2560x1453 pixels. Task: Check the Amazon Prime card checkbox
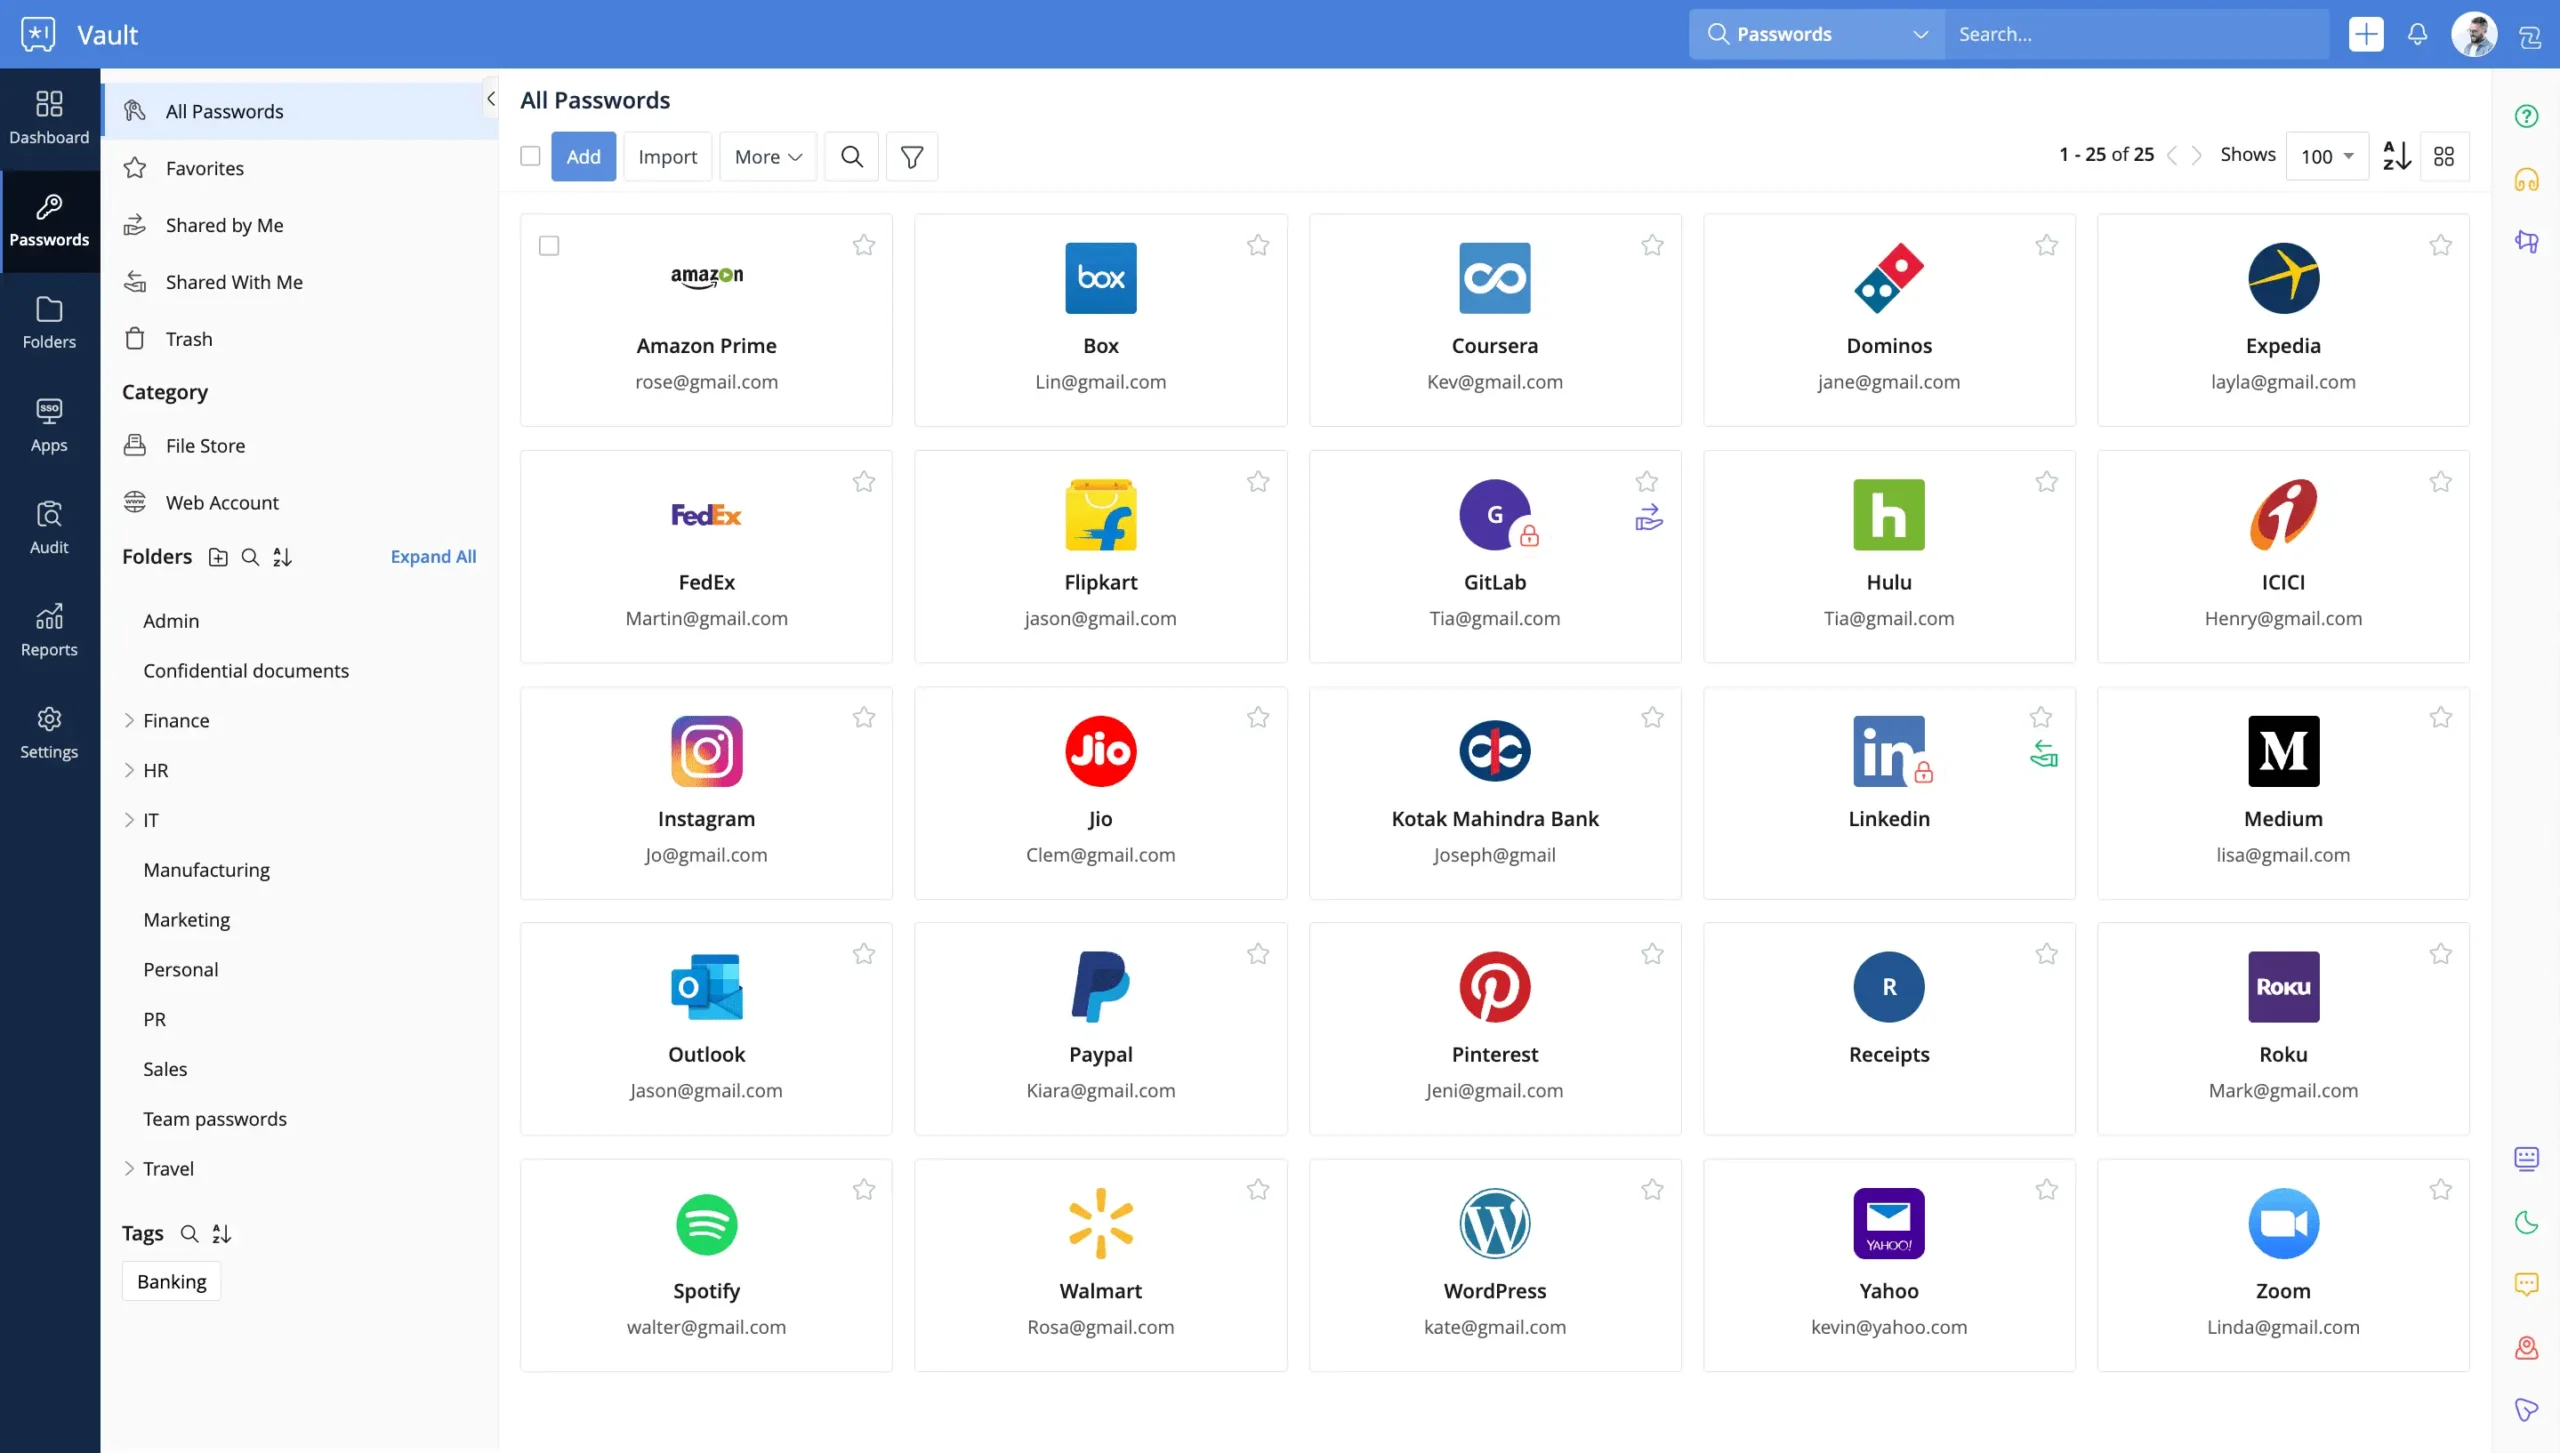pos(549,245)
